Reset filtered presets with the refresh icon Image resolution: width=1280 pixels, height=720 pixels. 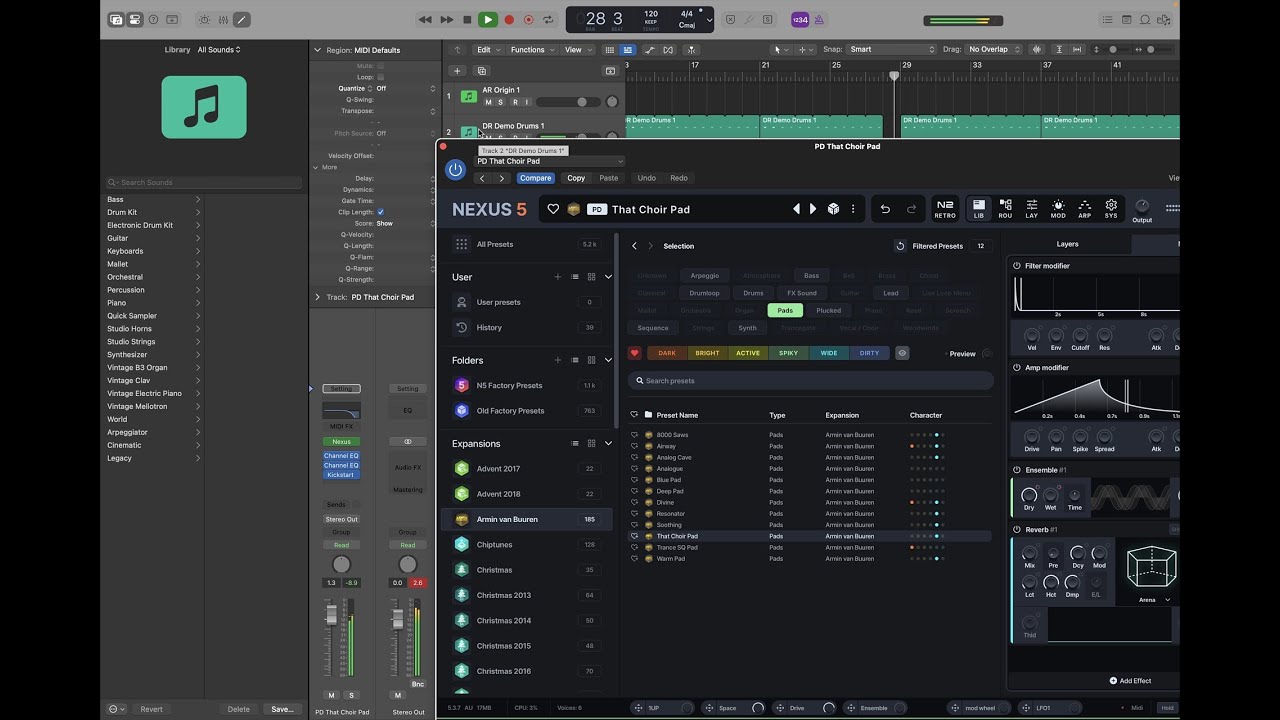click(900, 246)
